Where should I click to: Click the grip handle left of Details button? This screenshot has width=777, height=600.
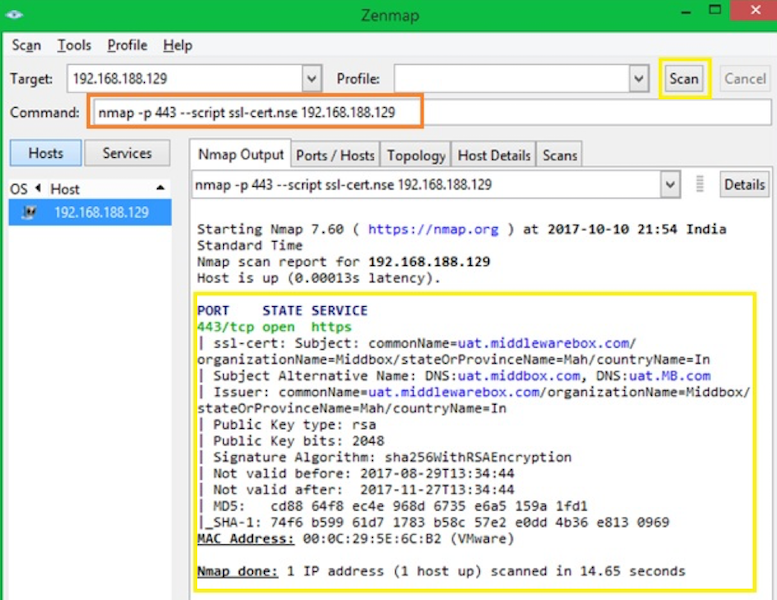click(x=700, y=184)
